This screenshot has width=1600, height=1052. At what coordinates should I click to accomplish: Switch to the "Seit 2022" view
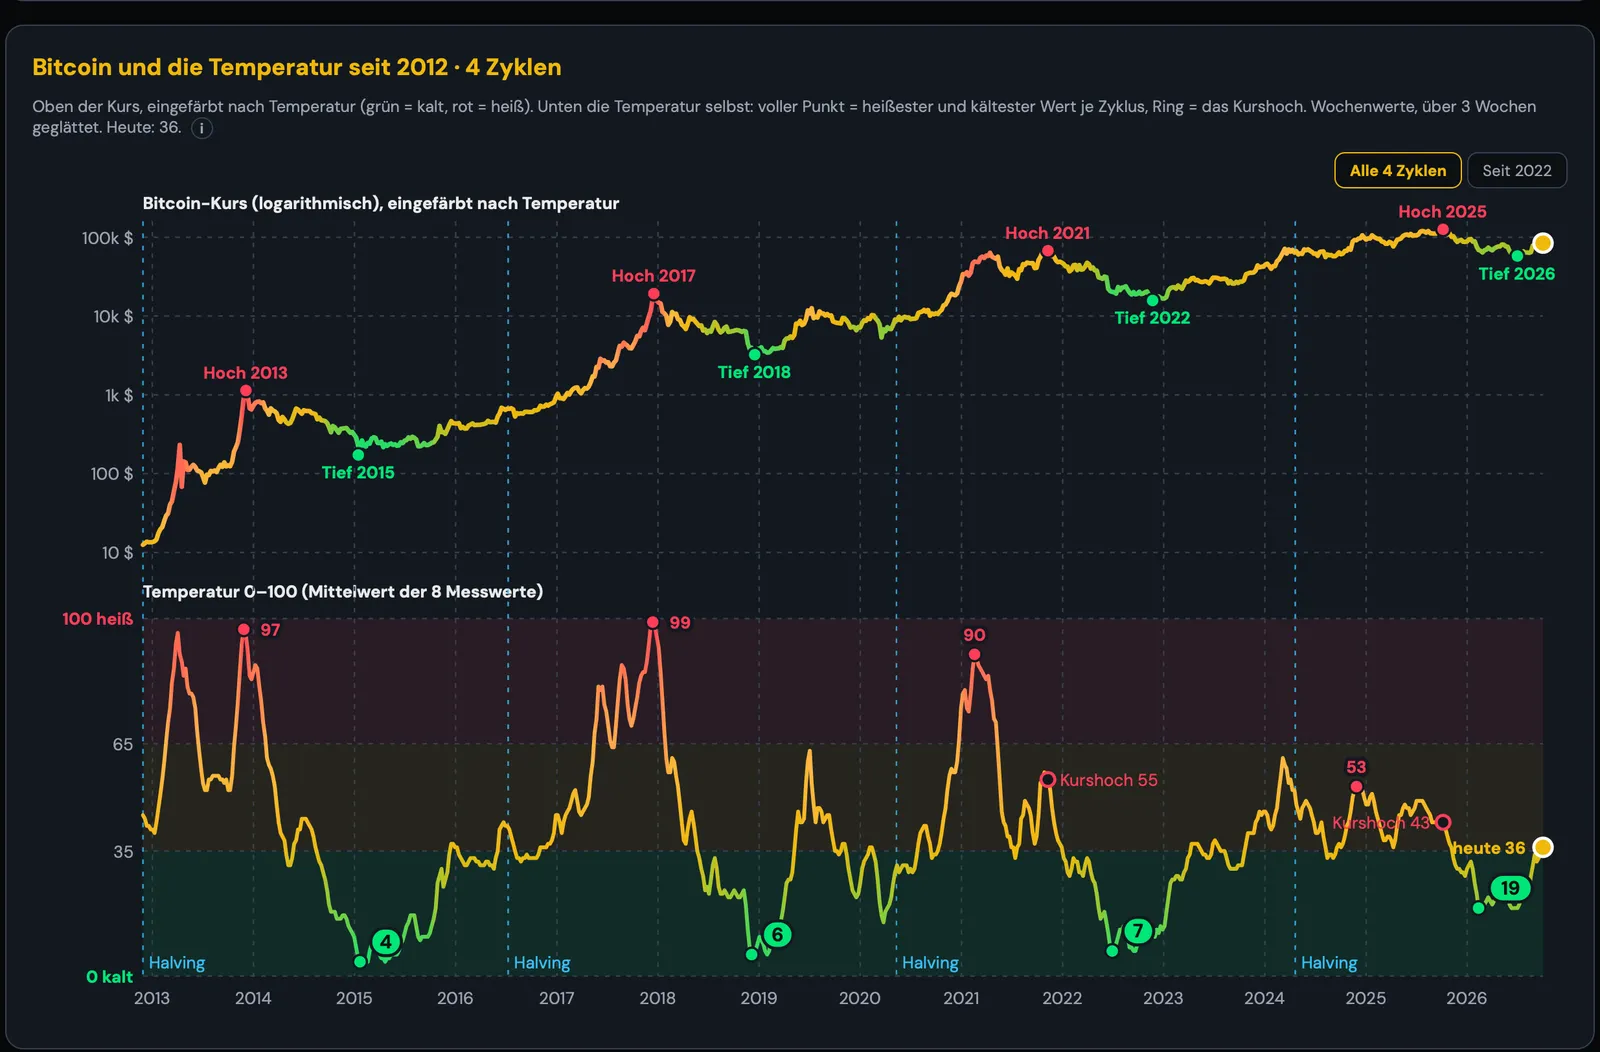click(1516, 170)
